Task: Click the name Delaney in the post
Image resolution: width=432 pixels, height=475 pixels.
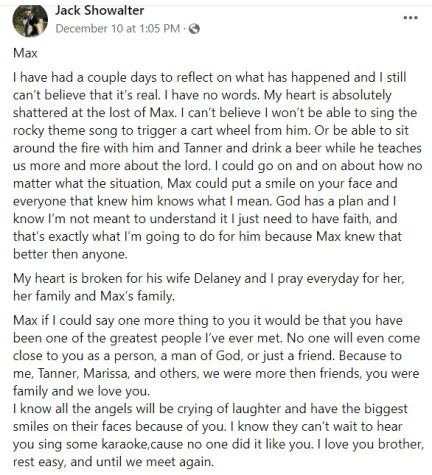Action: [x=217, y=278]
